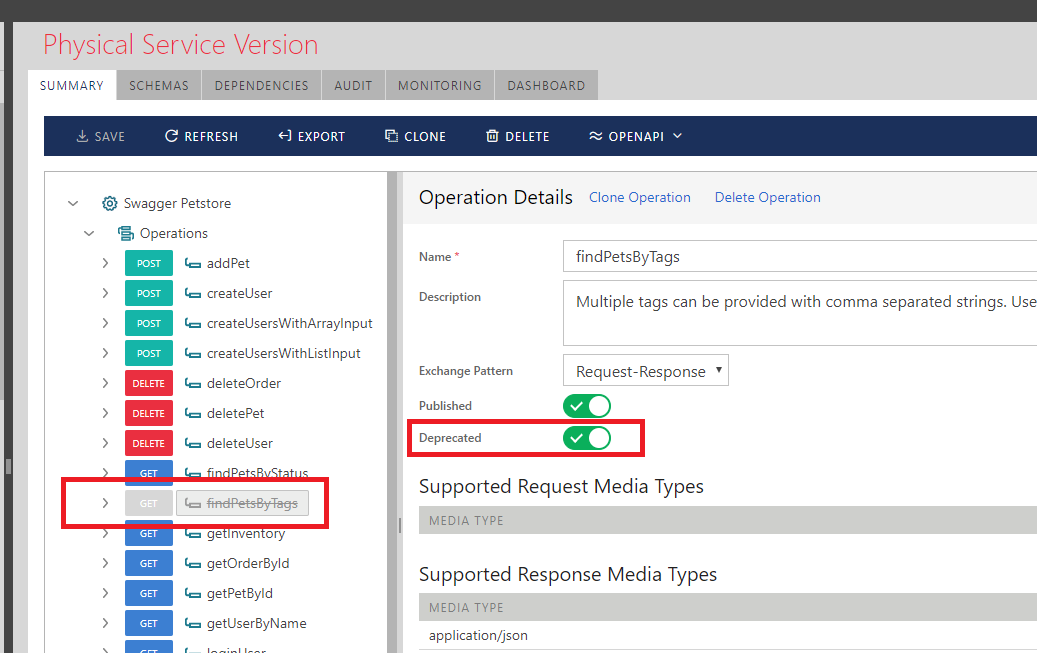
Task: Click the Delete Operation link
Action: click(x=767, y=197)
